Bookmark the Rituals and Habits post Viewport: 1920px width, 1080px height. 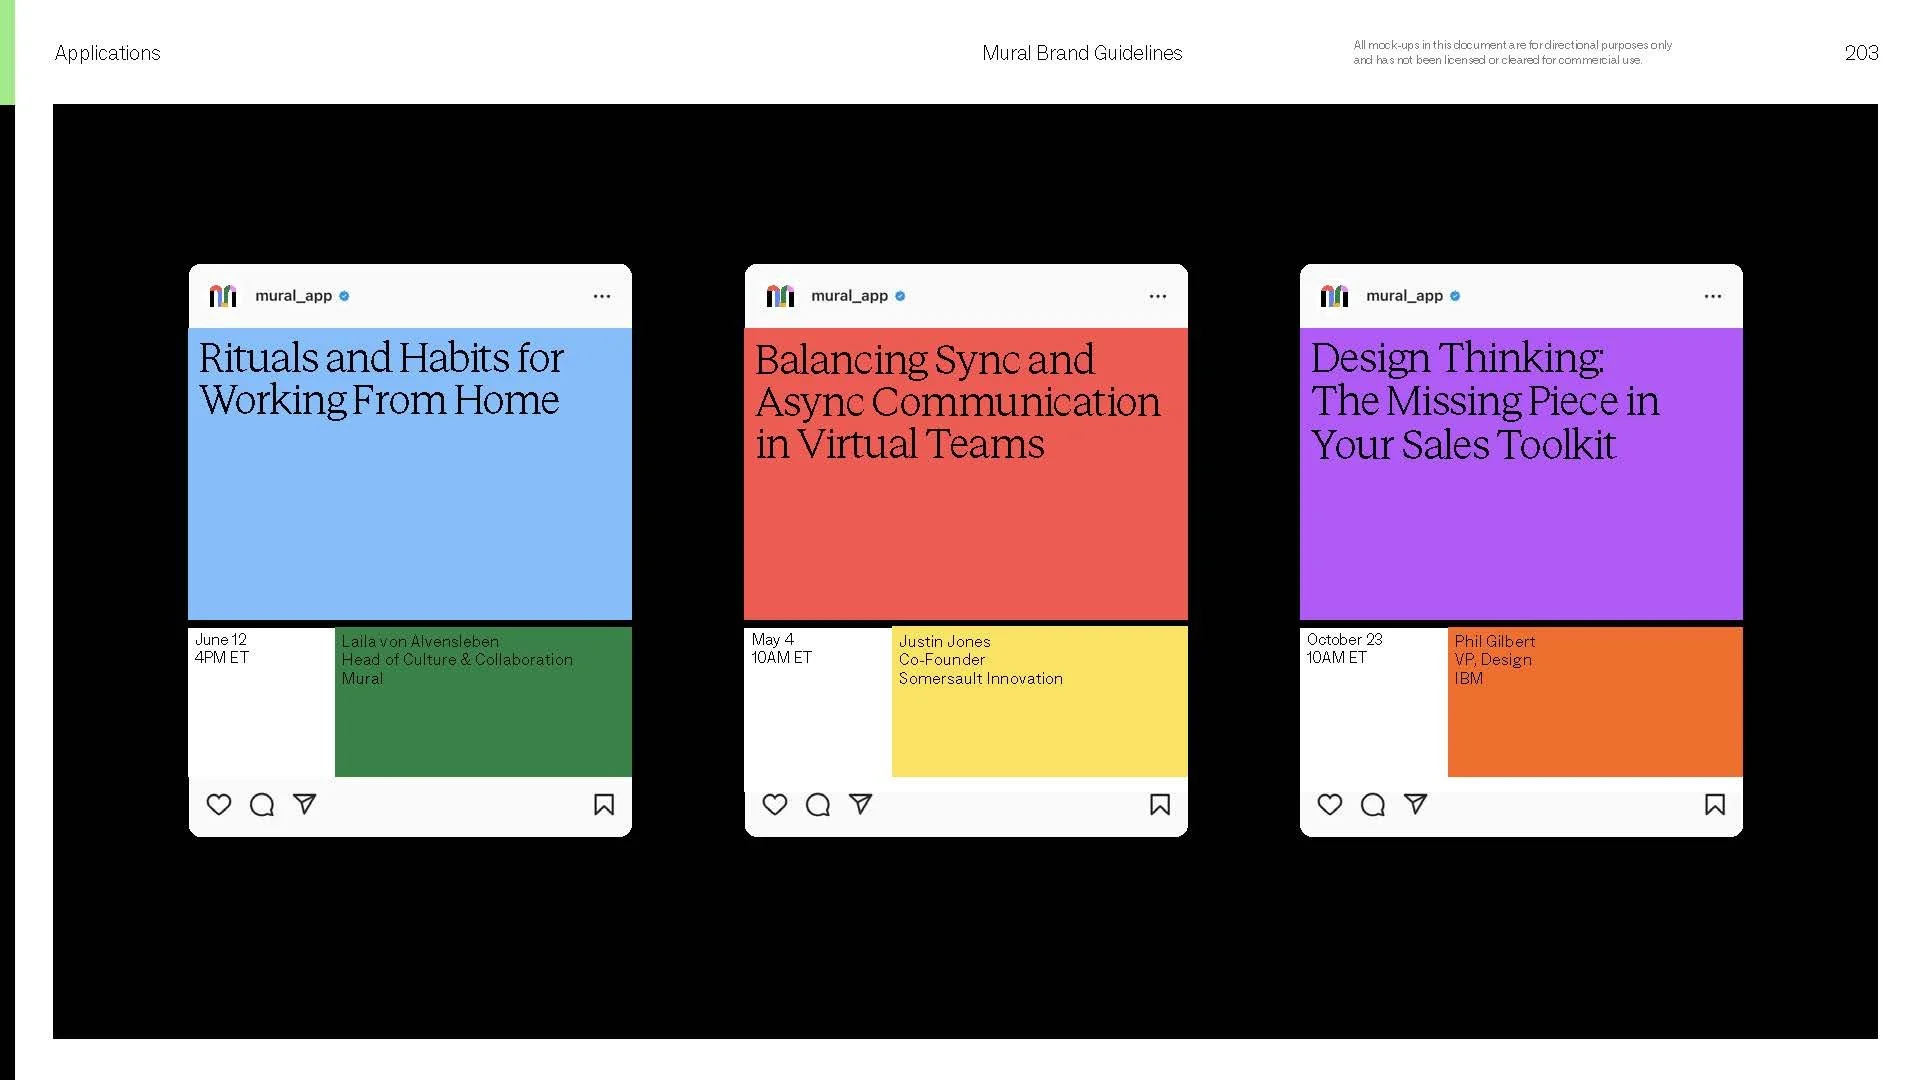pyautogui.click(x=604, y=805)
